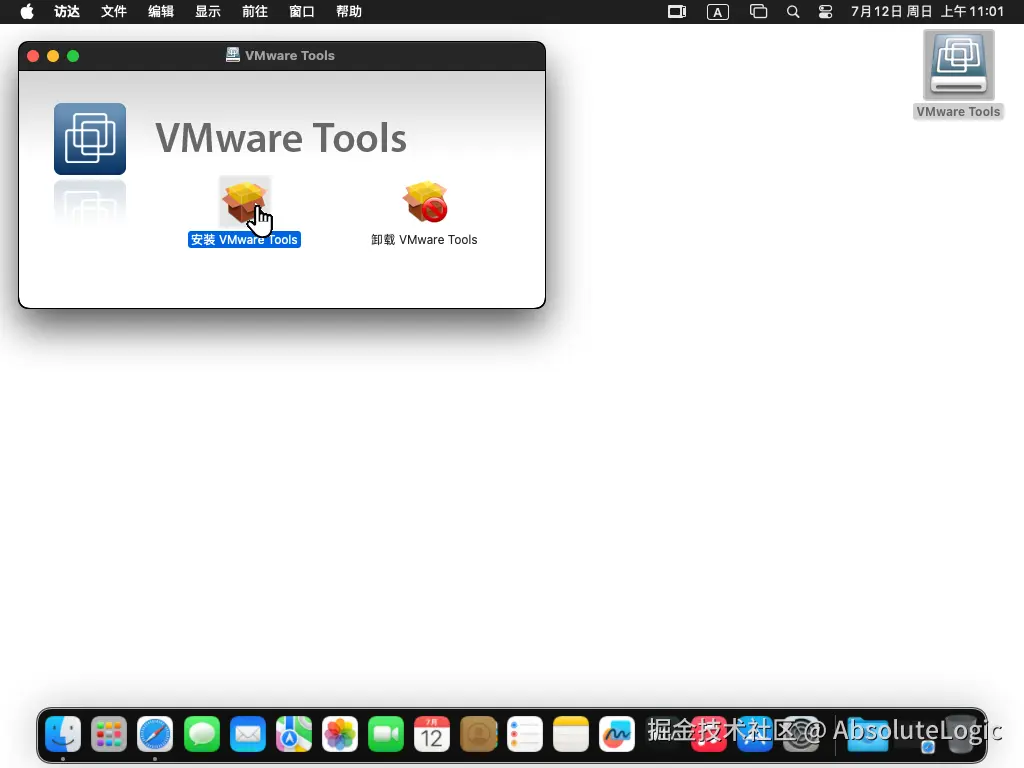
Task: Close the VMware Tools window
Action: [x=33, y=56]
